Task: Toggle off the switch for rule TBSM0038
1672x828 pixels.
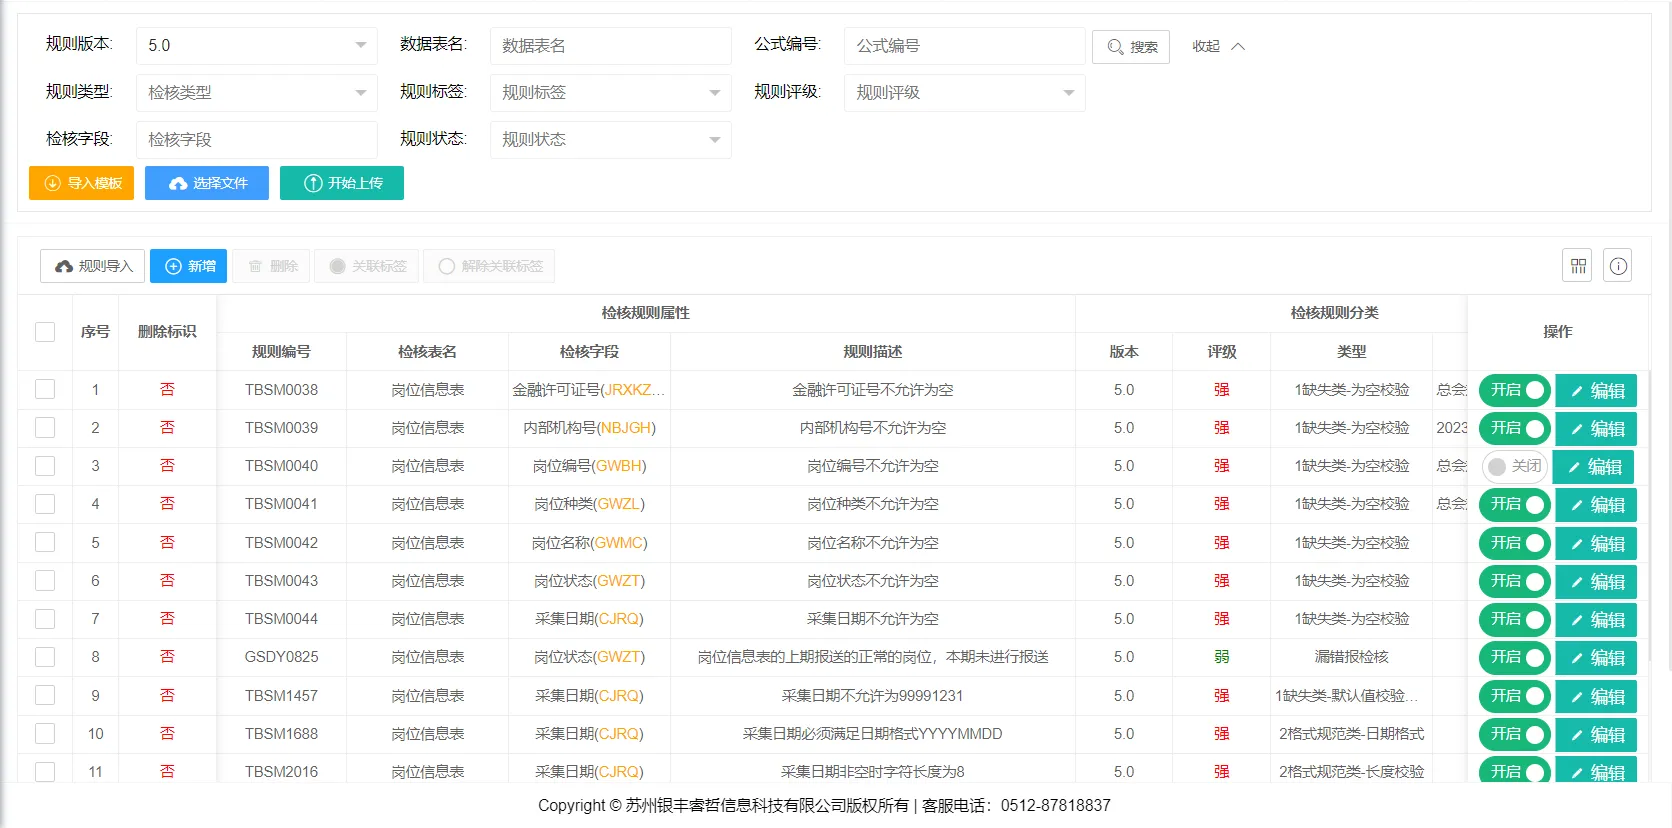Action: click(1514, 390)
